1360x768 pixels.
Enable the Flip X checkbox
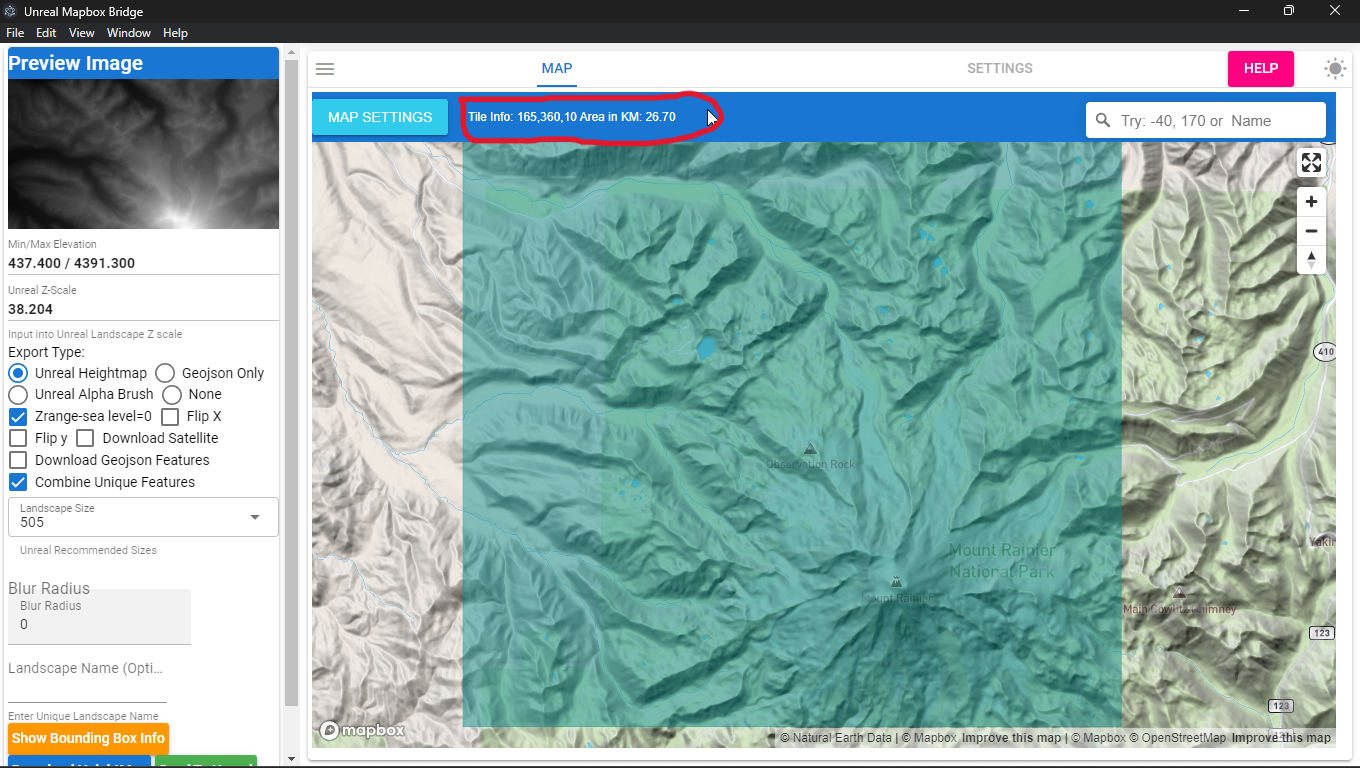(x=170, y=416)
